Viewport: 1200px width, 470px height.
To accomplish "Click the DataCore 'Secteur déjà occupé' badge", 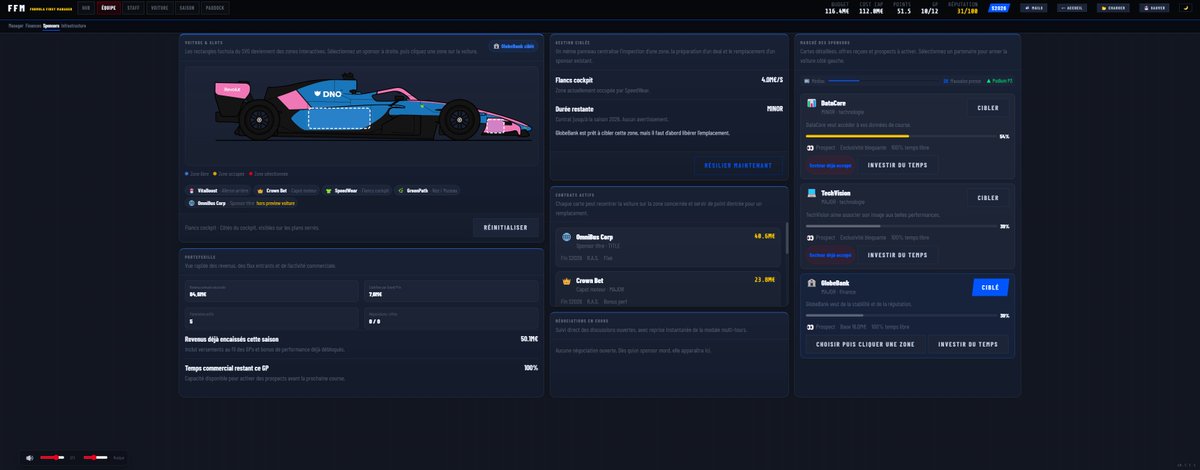I will [830, 165].
